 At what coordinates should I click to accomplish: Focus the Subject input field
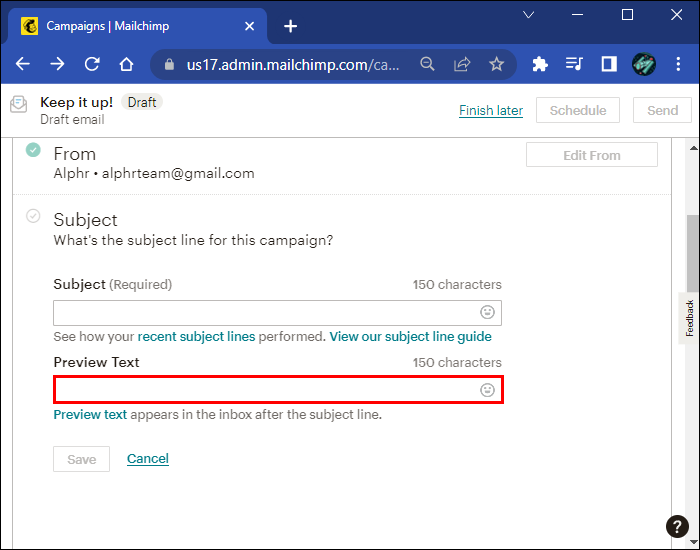click(277, 313)
